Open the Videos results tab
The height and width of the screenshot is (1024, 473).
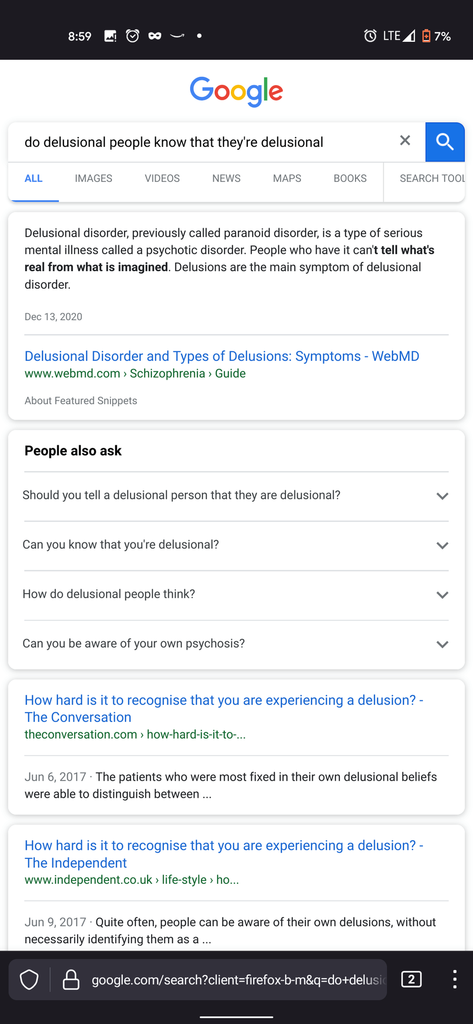click(x=162, y=178)
